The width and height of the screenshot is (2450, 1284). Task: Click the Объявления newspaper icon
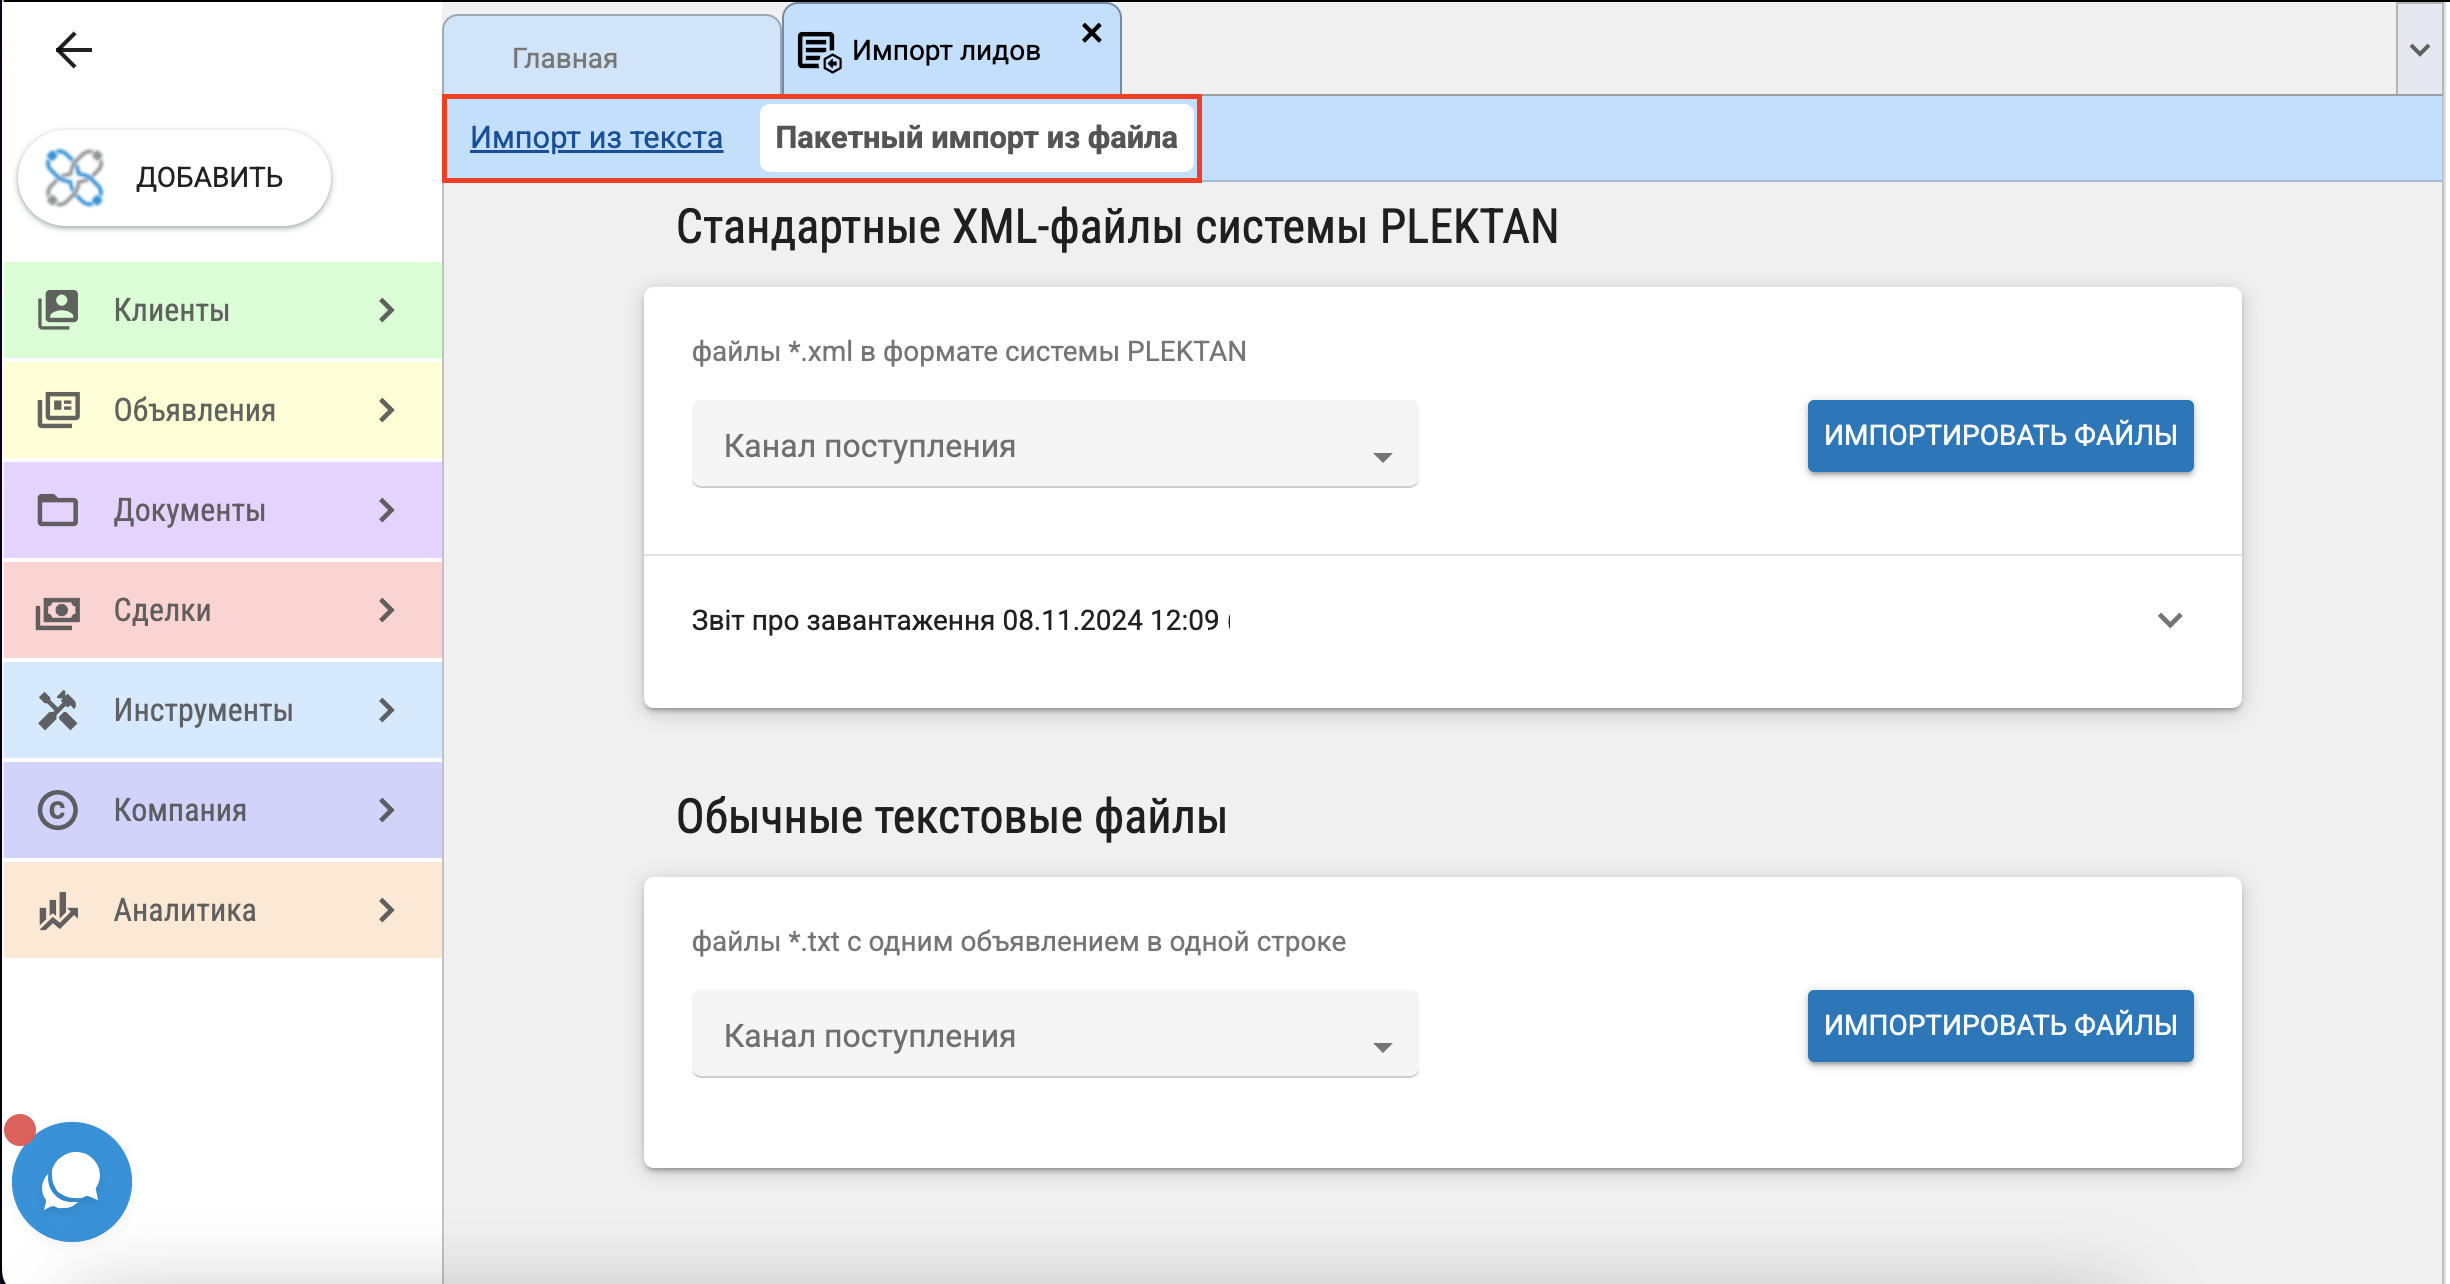(58, 410)
